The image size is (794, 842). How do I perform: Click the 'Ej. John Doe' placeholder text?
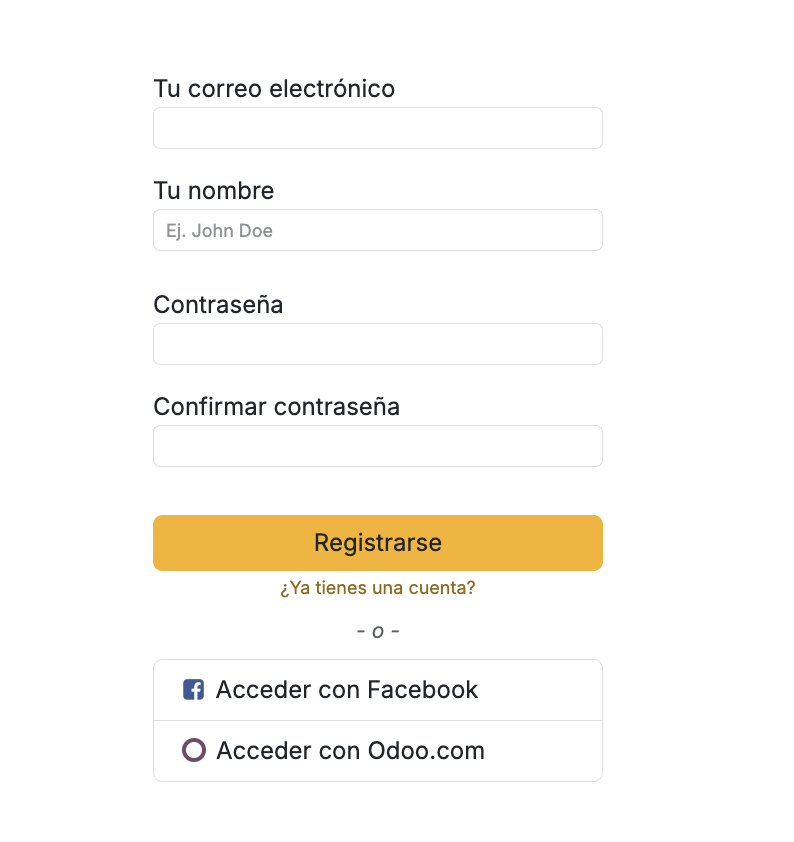pyautogui.click(x=219, y=231)
